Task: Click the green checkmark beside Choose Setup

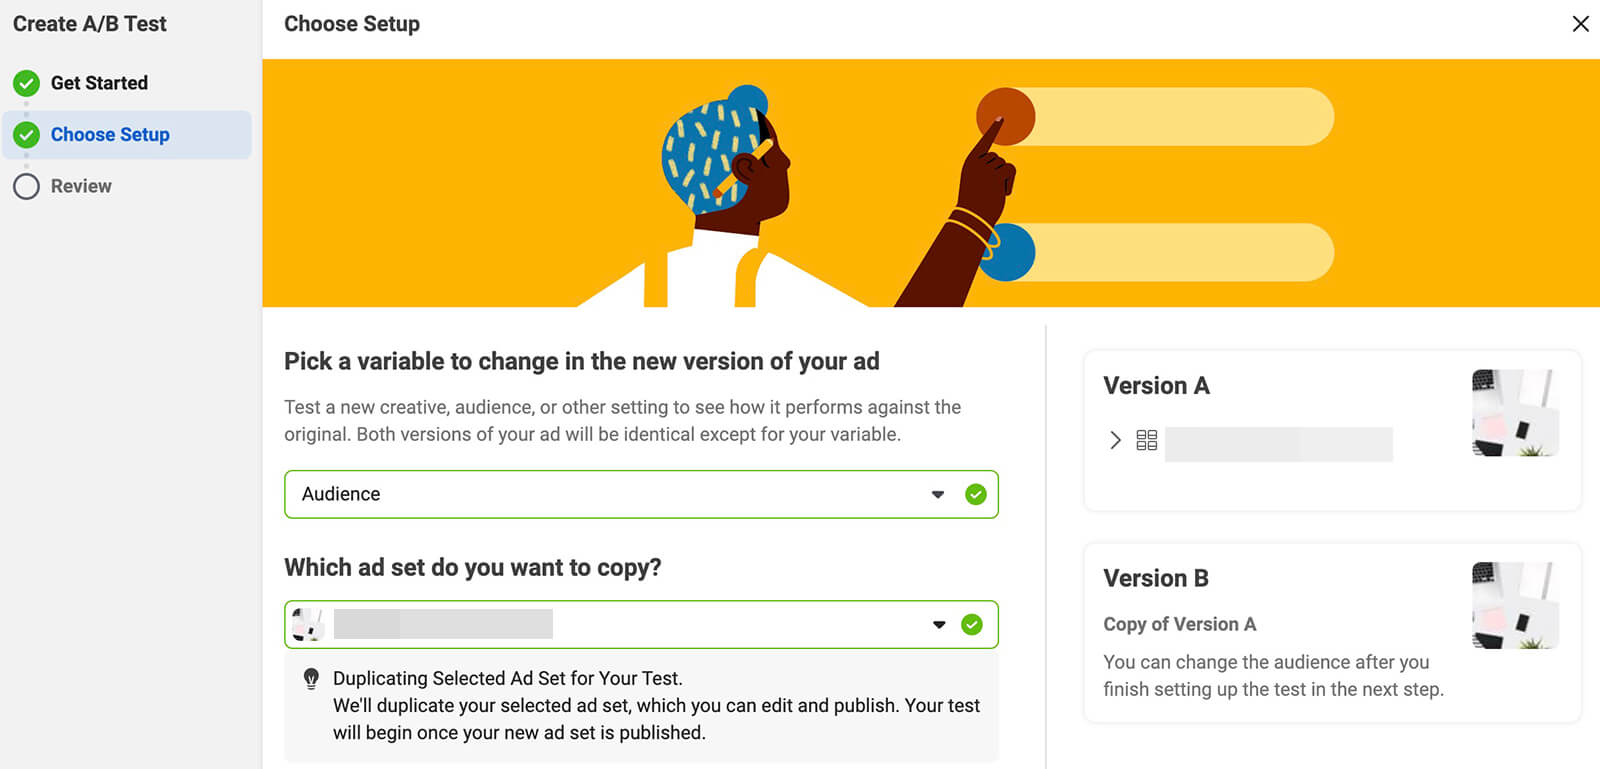Action: 27,135
